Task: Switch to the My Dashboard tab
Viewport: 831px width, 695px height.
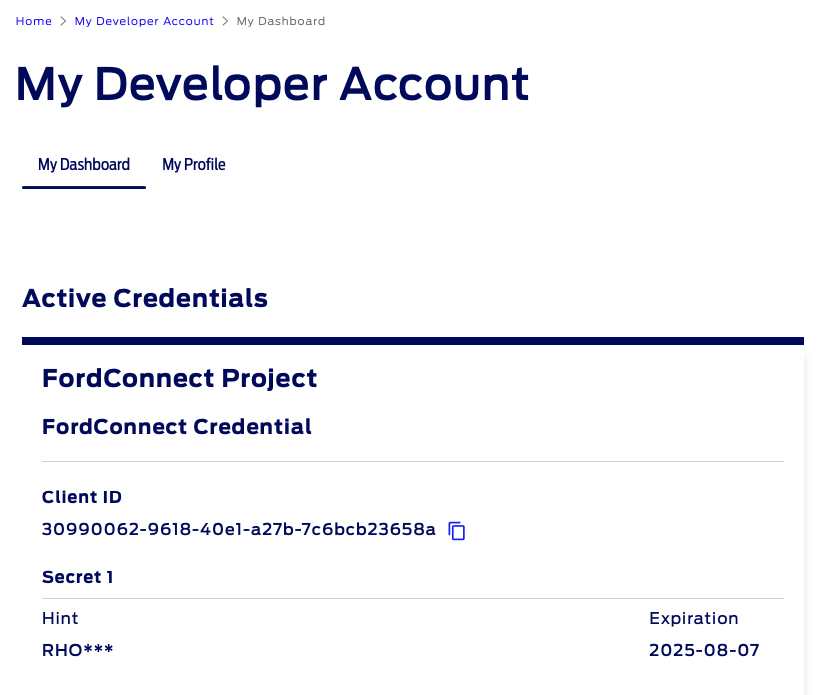Action: point(84,165)
